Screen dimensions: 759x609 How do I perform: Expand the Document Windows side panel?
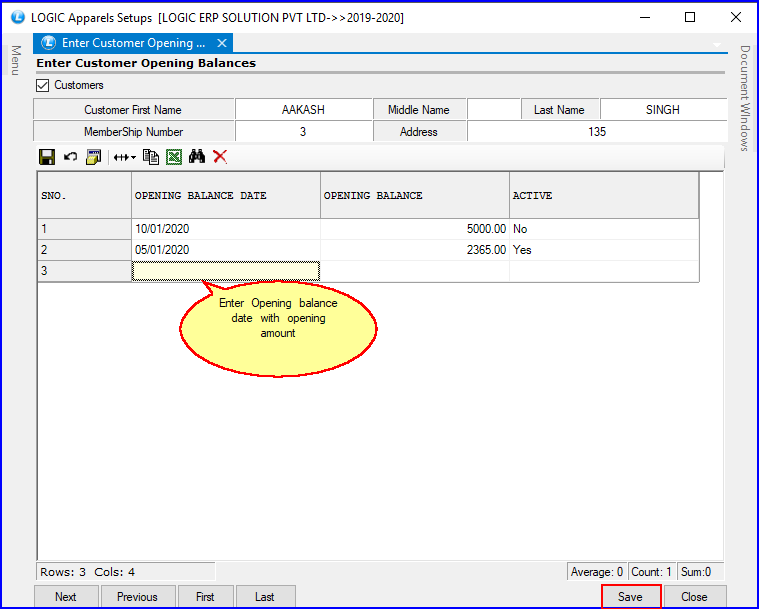tap(744, 98)
